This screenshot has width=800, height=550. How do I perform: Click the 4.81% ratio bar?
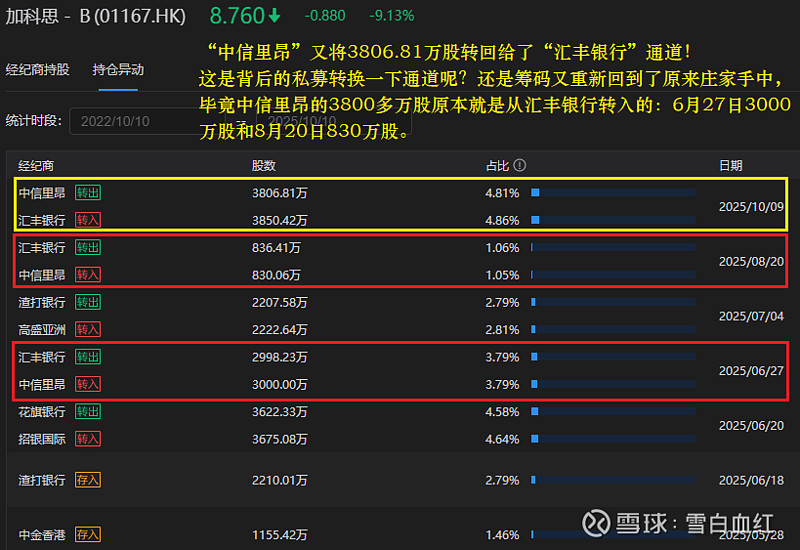[613, 192]
